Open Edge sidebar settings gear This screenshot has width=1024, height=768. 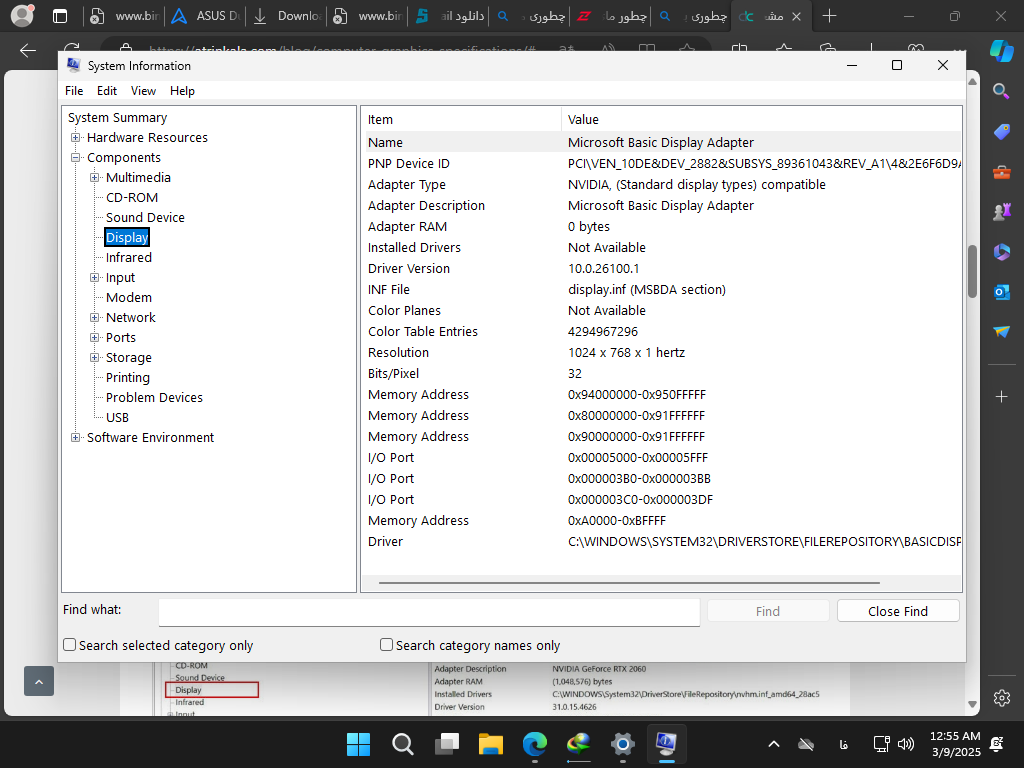click(x=1002, y=697)
